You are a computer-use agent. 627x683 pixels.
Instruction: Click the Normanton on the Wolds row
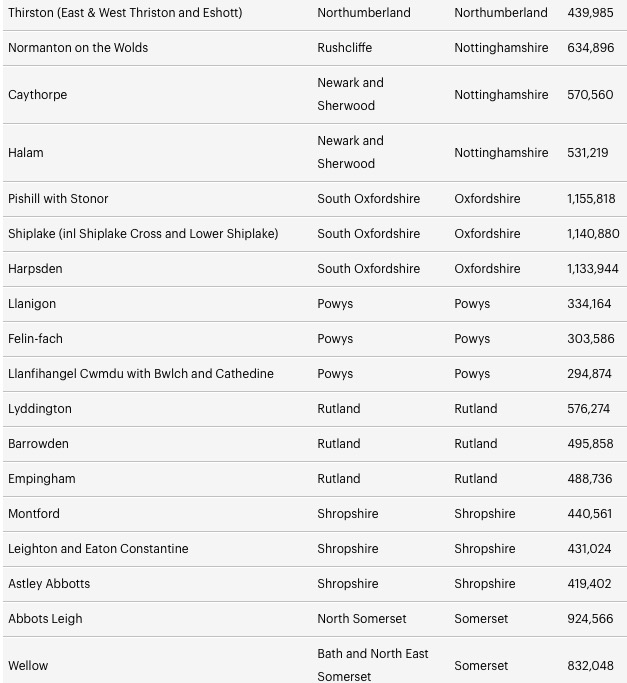click(x=315, y=48)
